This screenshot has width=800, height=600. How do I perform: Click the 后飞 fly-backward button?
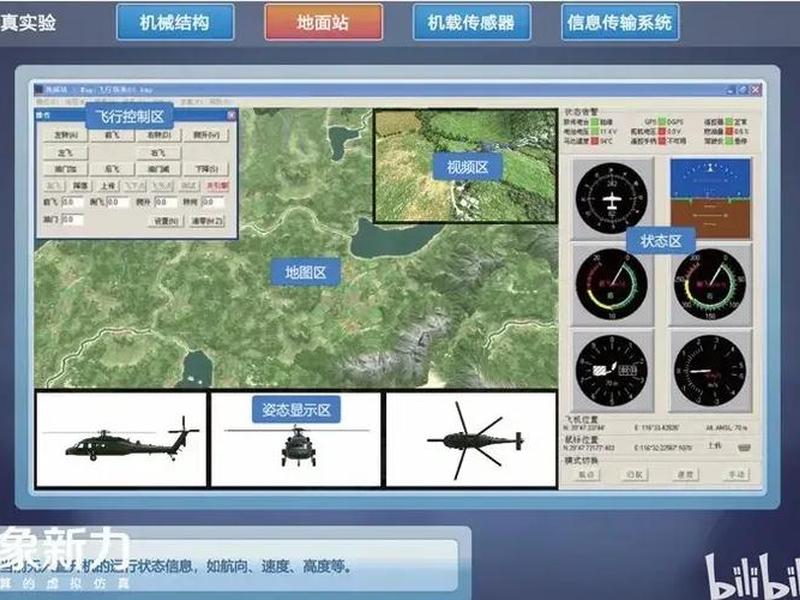click(x=111, y=169)
